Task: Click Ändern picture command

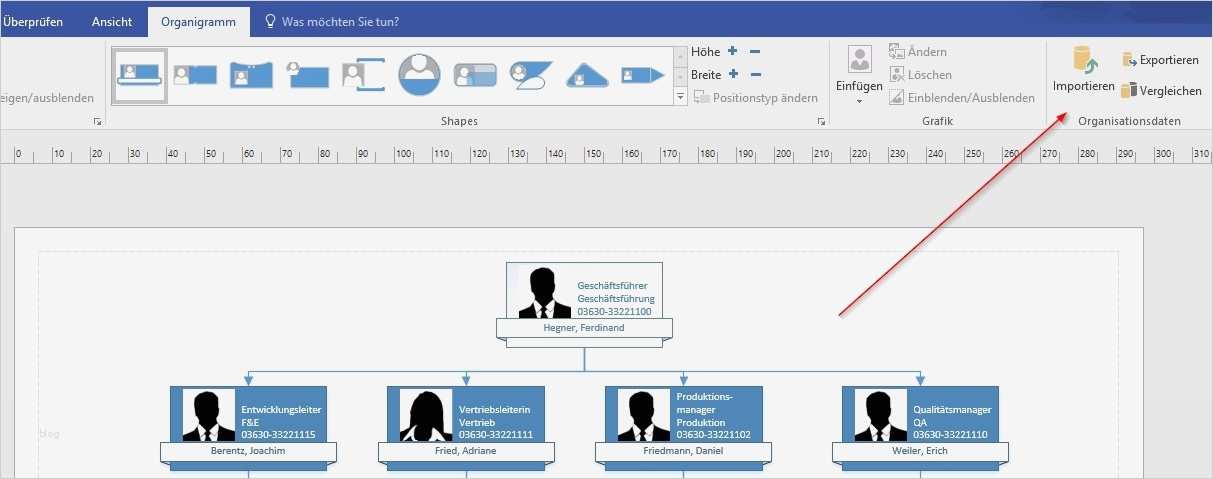Action: coord(917,51)
